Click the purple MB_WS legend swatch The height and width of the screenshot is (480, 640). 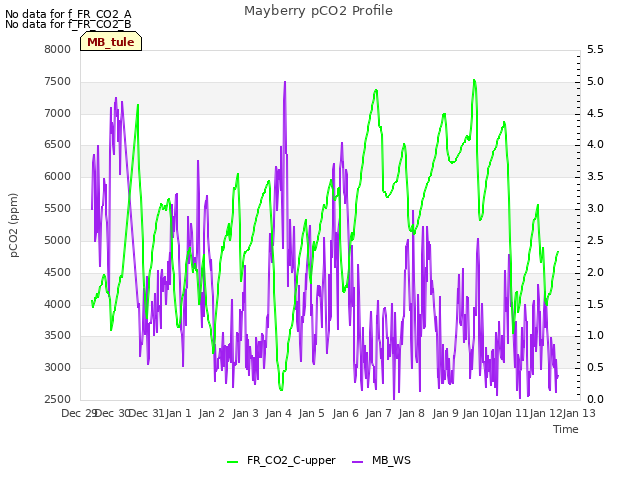[357, 462]
